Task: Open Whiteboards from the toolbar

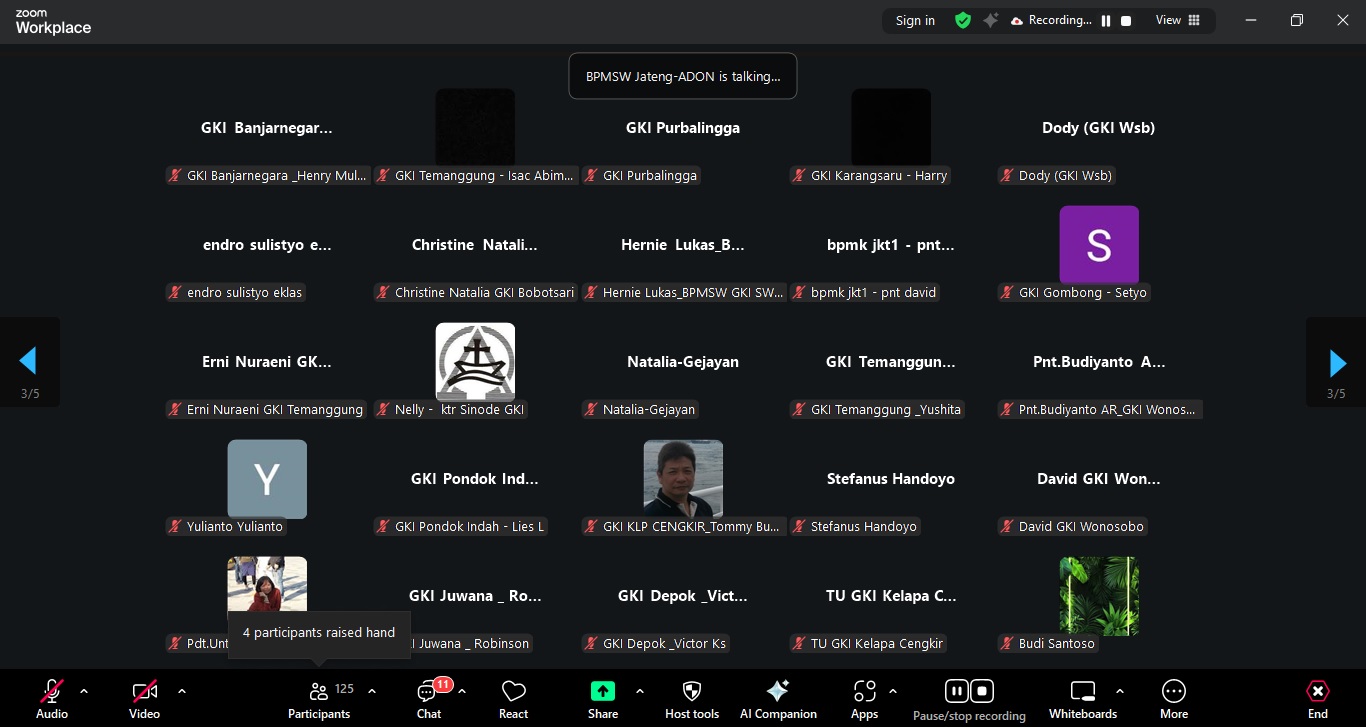Action: (1083, 698)
